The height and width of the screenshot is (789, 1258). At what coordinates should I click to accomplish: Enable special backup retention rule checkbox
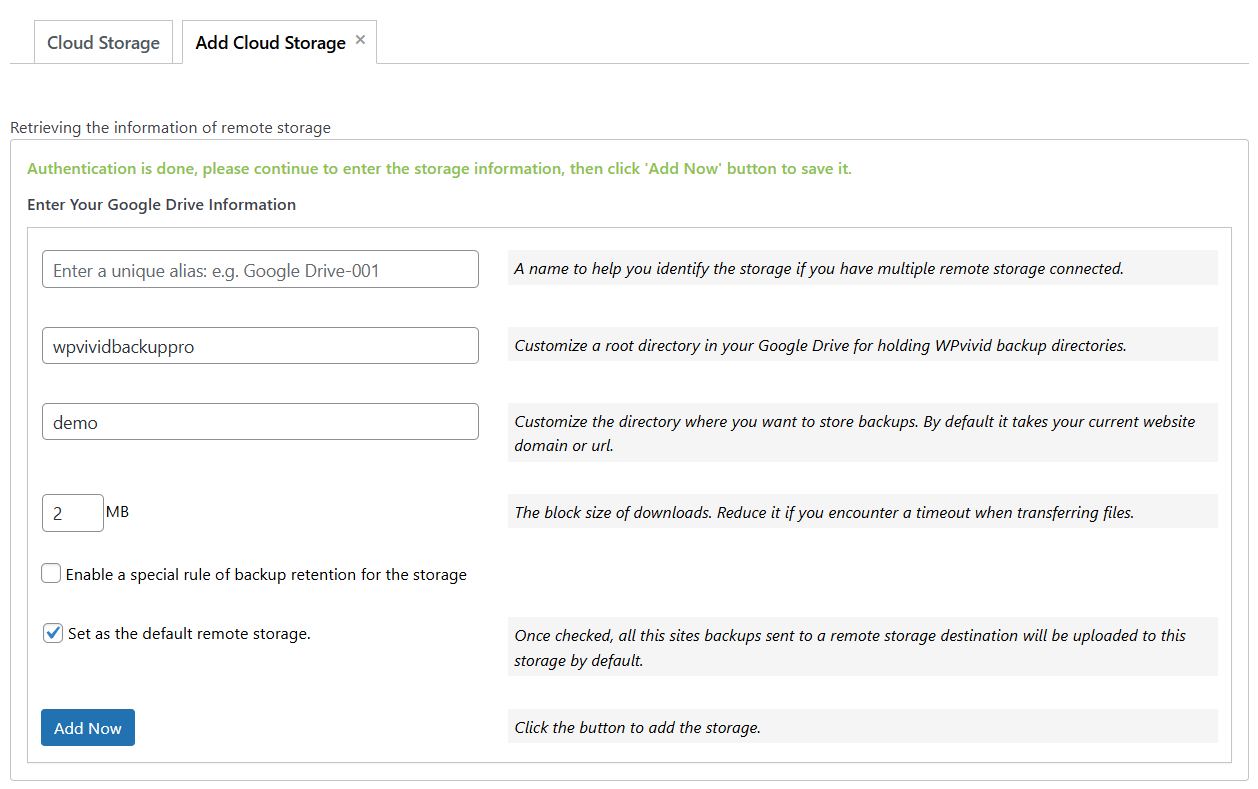51,574
